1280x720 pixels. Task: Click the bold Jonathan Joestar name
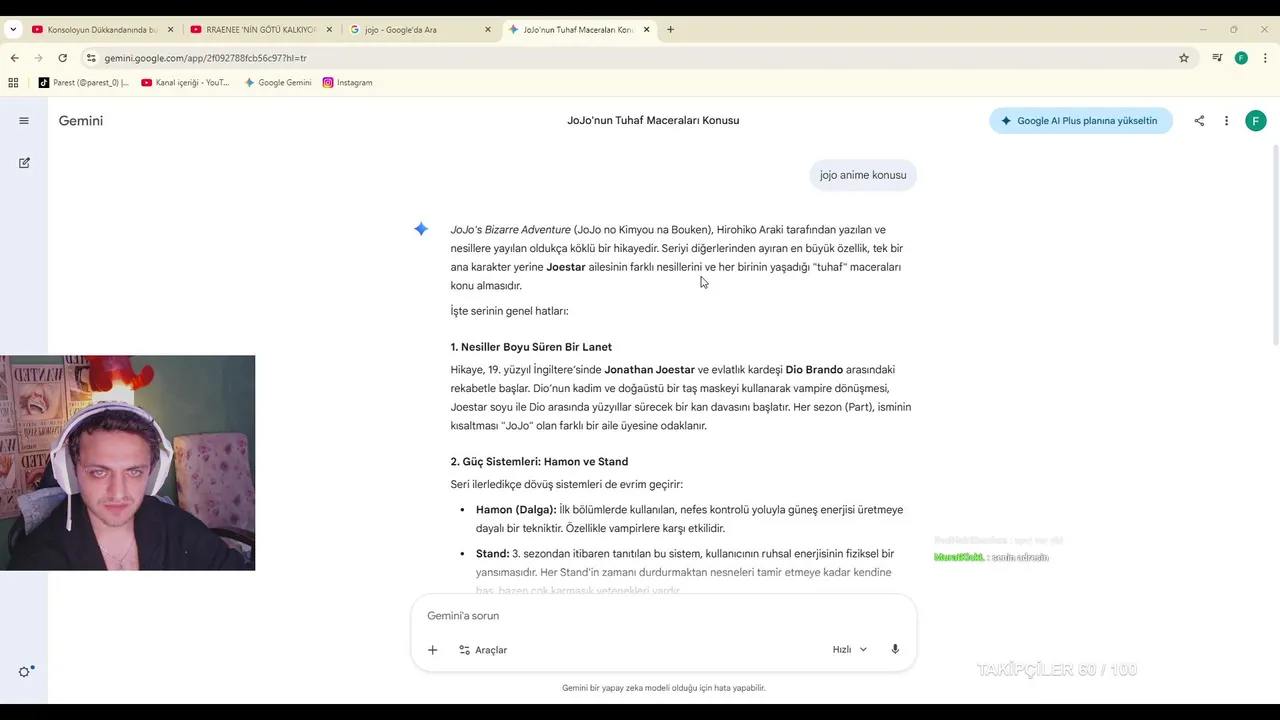pos(649,370)
